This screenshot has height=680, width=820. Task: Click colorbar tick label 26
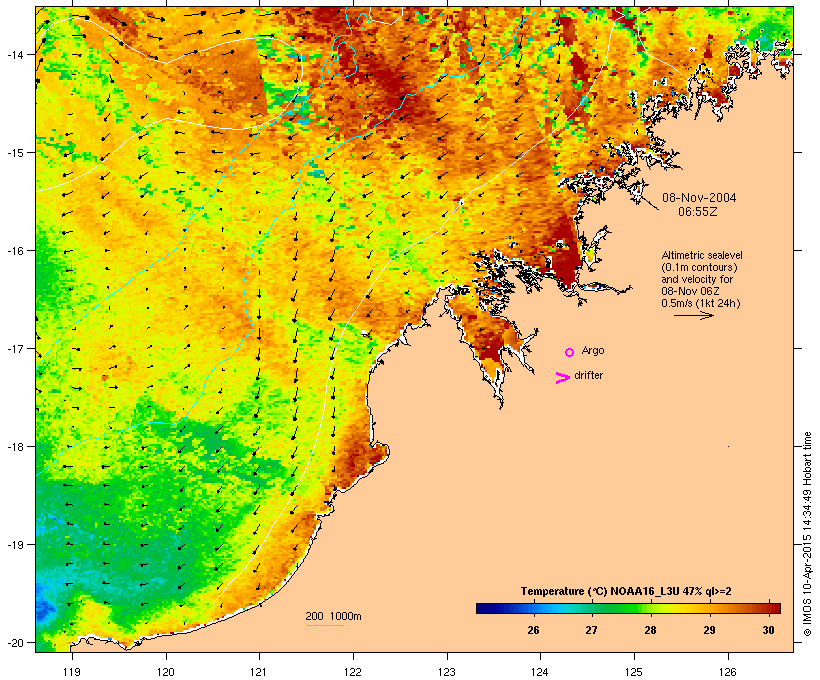pyautogui.click(x=533, y=630)
